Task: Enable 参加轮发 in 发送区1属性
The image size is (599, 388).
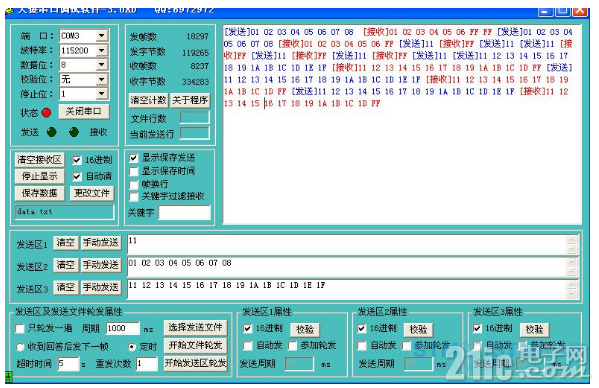Action: (x=292, y=346)
